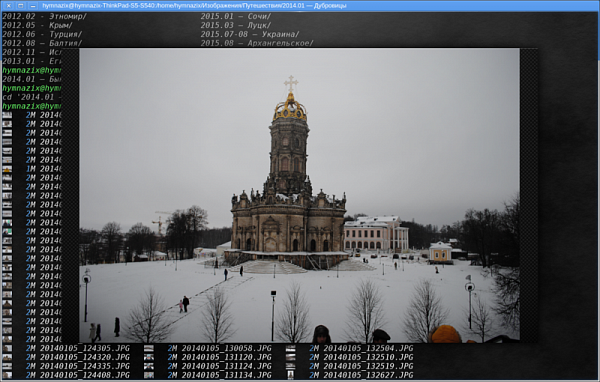Viewport: 600px width, 382px height.
Task: Click the 2012.06 - Турция/ directory entry
Action: click(42, 34)
